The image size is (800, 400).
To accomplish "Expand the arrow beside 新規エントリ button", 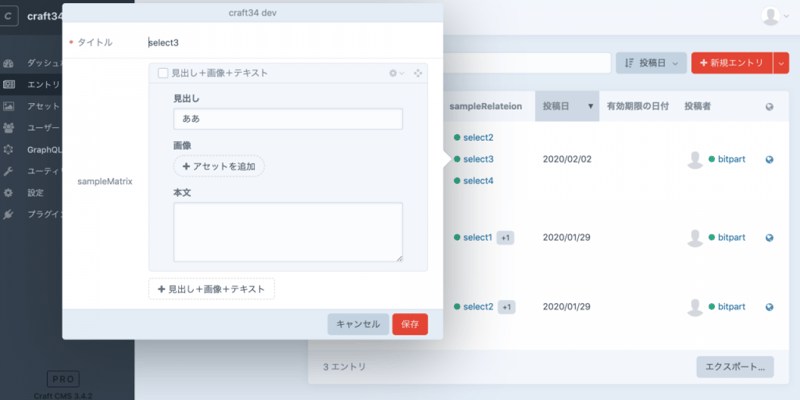I will (781, 63).
